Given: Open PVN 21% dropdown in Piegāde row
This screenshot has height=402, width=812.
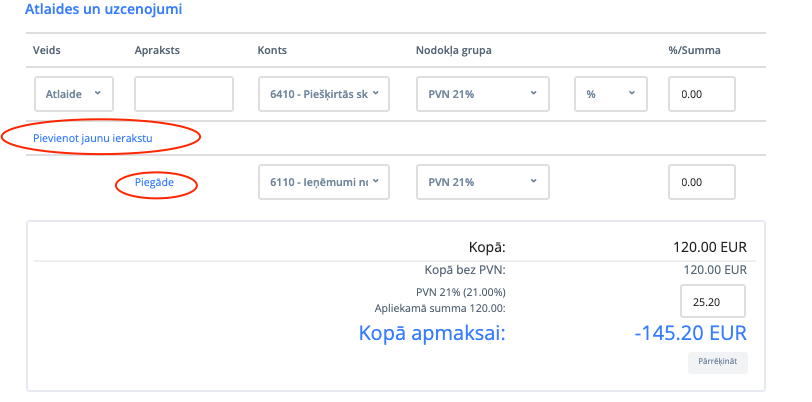Looking at the screenshot, I should tap(482, 182).
